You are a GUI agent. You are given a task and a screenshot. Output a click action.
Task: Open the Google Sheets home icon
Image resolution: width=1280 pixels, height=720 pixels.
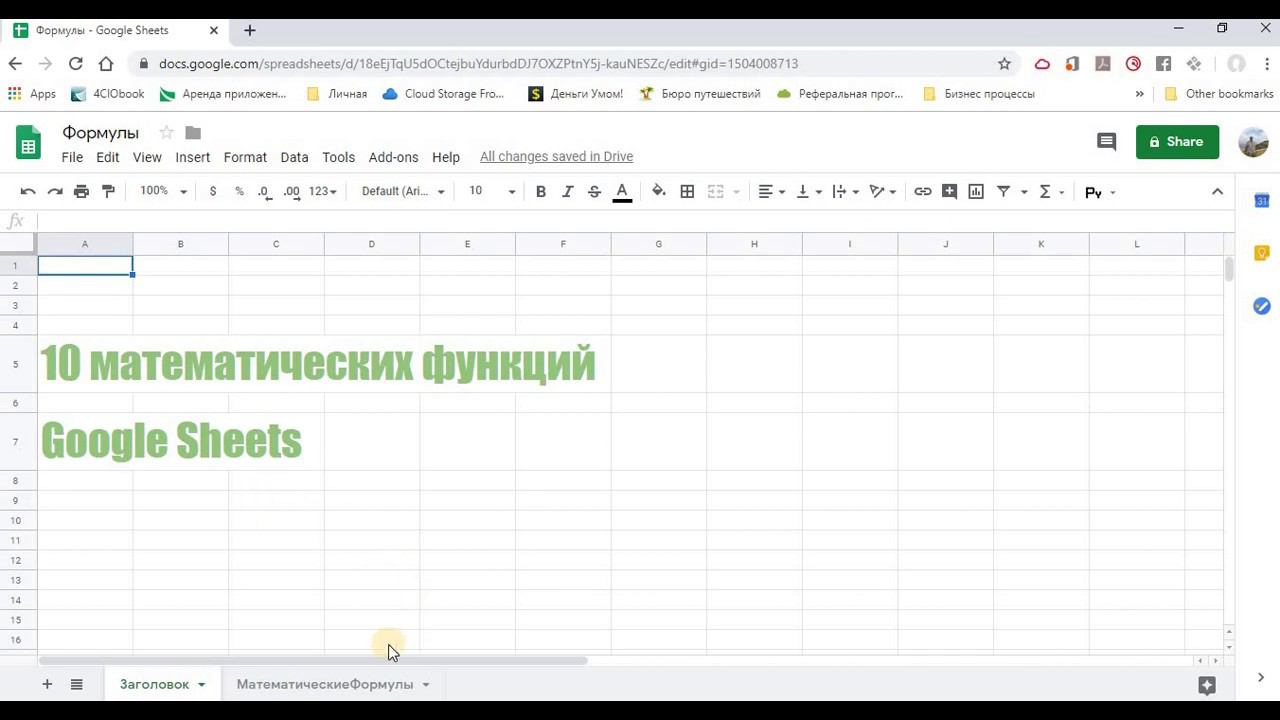[28, 143]
